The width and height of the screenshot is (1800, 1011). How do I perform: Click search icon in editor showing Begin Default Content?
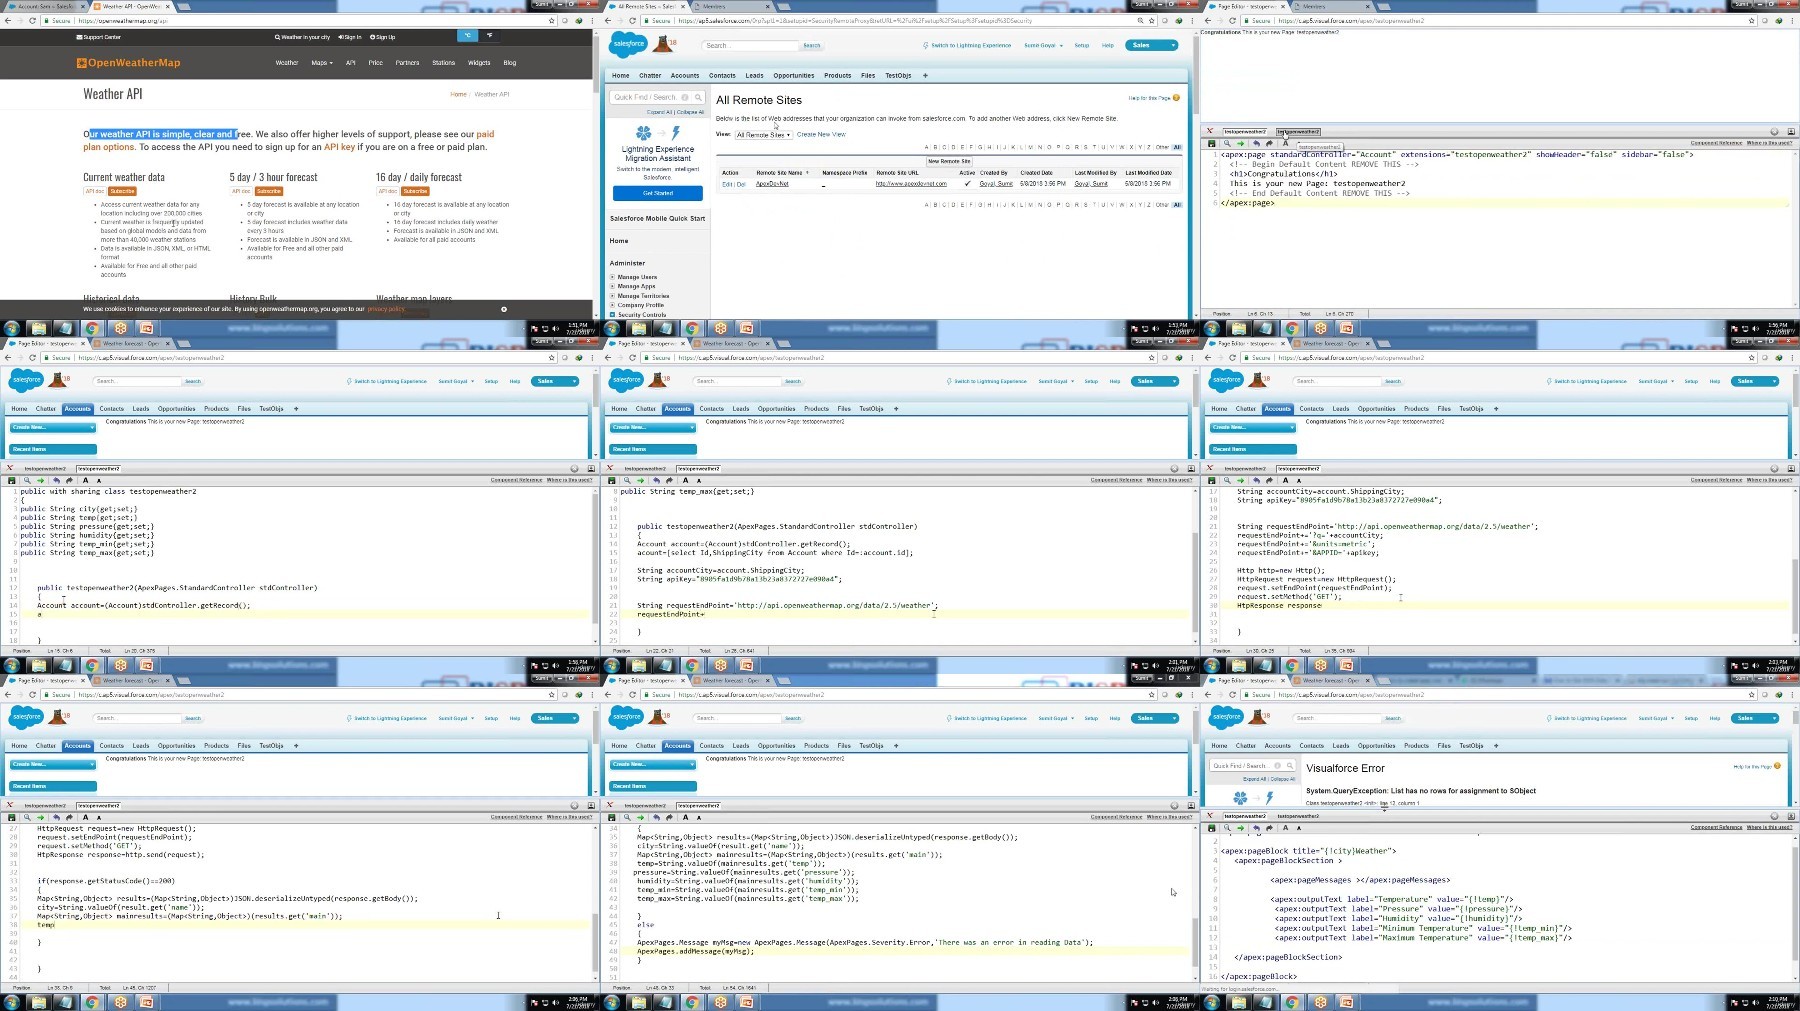click(x=1227, y=144)
